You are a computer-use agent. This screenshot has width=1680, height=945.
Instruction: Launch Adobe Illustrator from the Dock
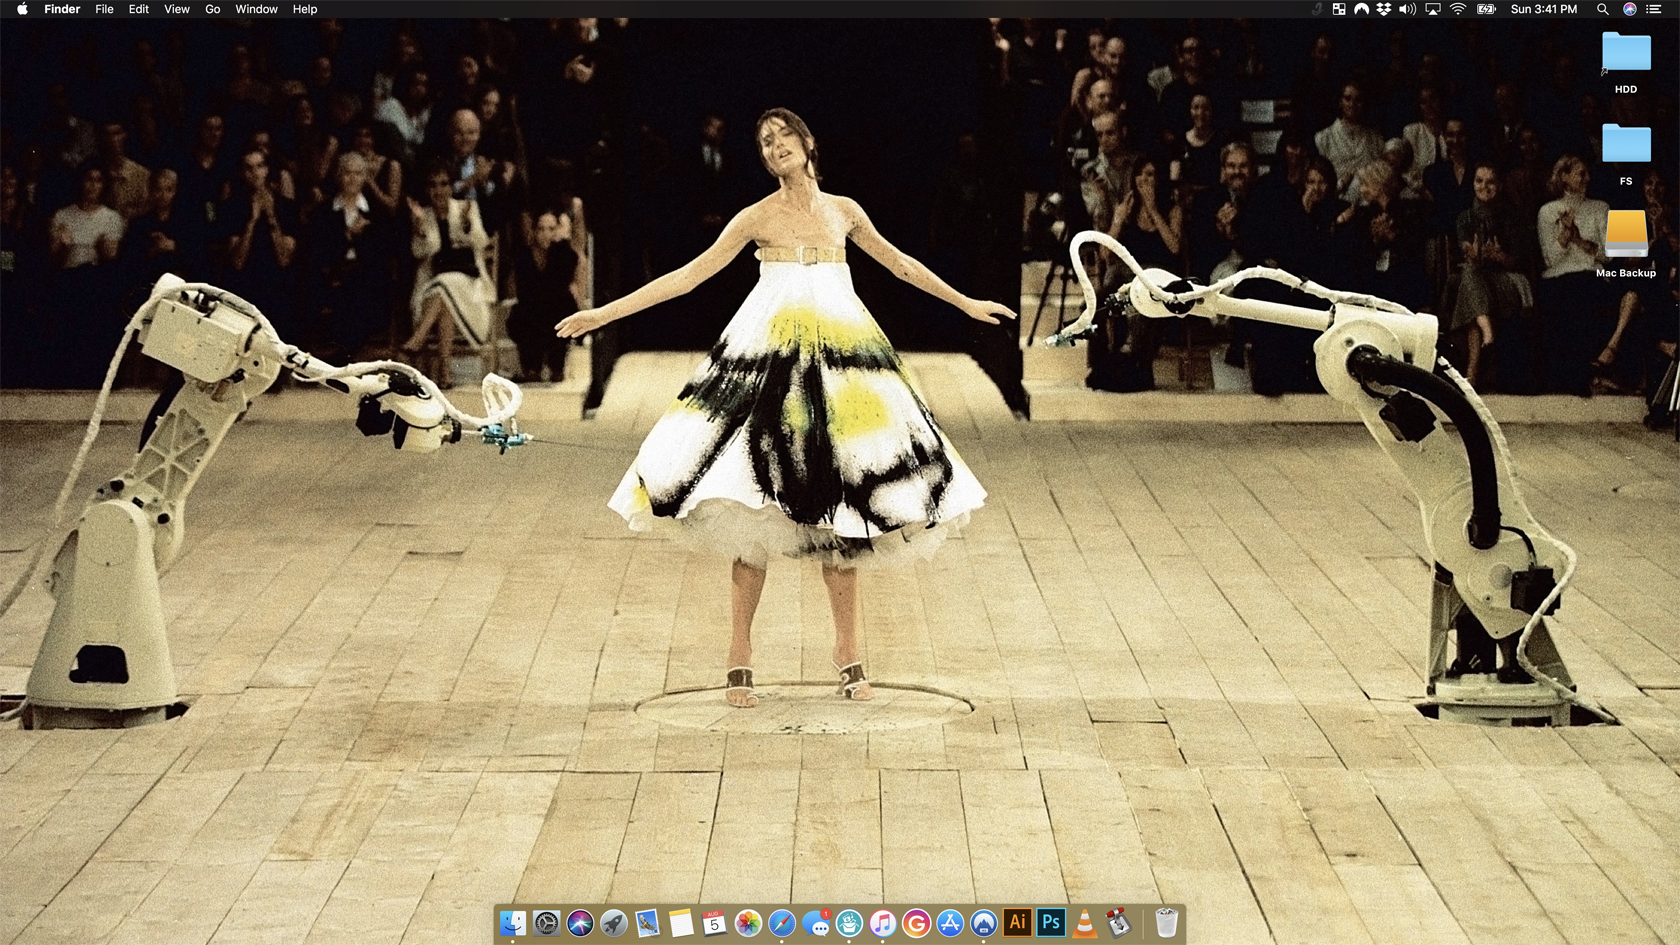[1018, 922]
